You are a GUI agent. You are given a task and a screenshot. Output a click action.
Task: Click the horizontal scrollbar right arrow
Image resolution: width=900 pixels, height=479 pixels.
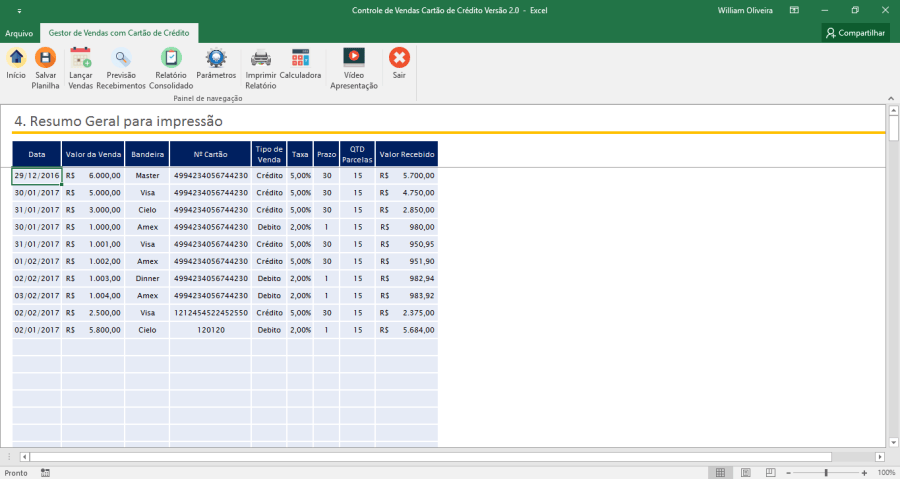[x=879, y=457]
